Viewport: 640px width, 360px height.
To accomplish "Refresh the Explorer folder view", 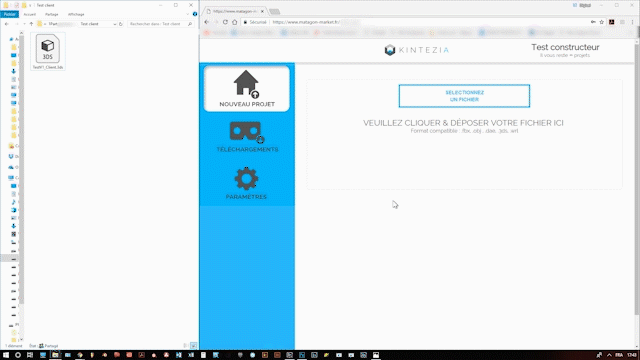I will (x=121, y=24).
